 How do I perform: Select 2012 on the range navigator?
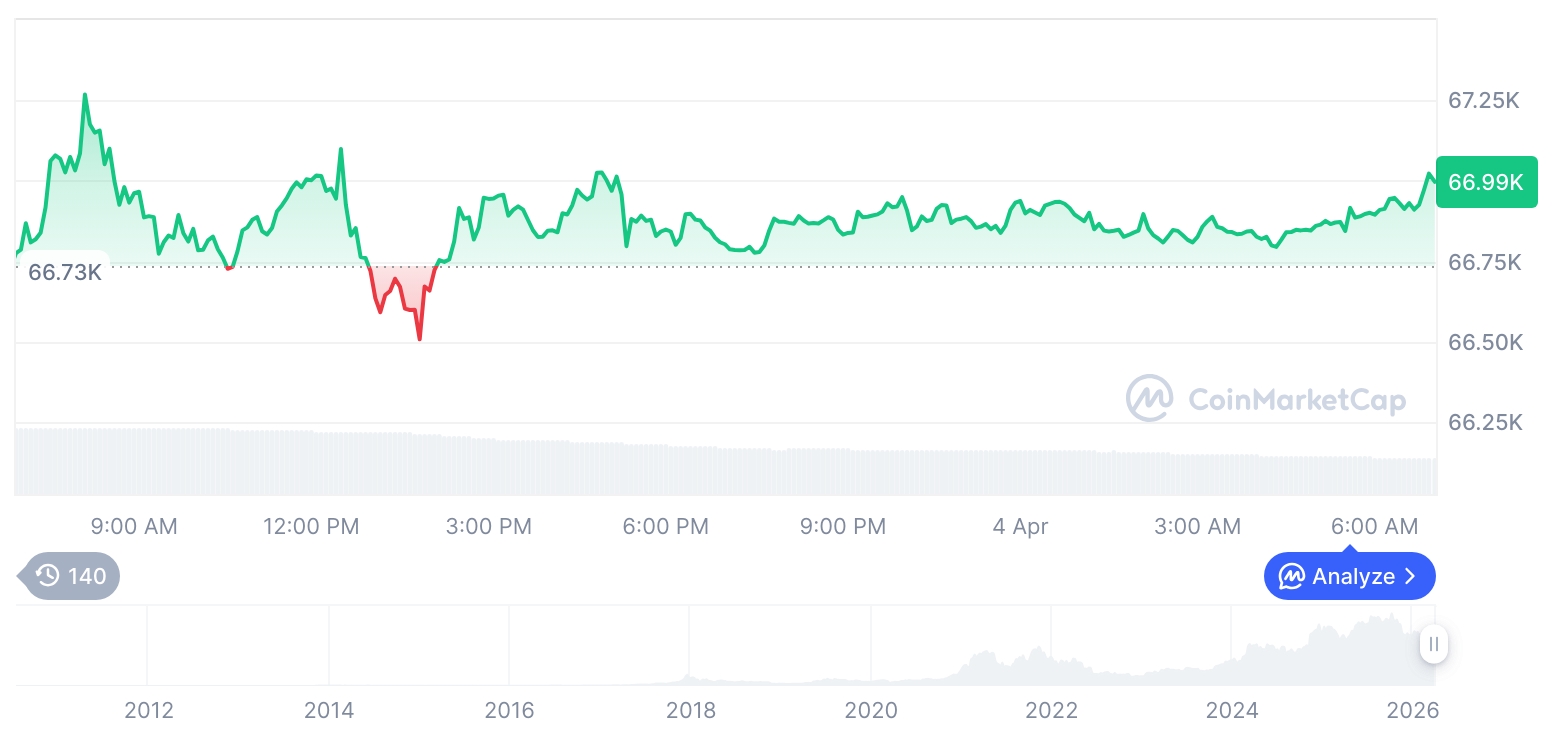pos(148,711)
